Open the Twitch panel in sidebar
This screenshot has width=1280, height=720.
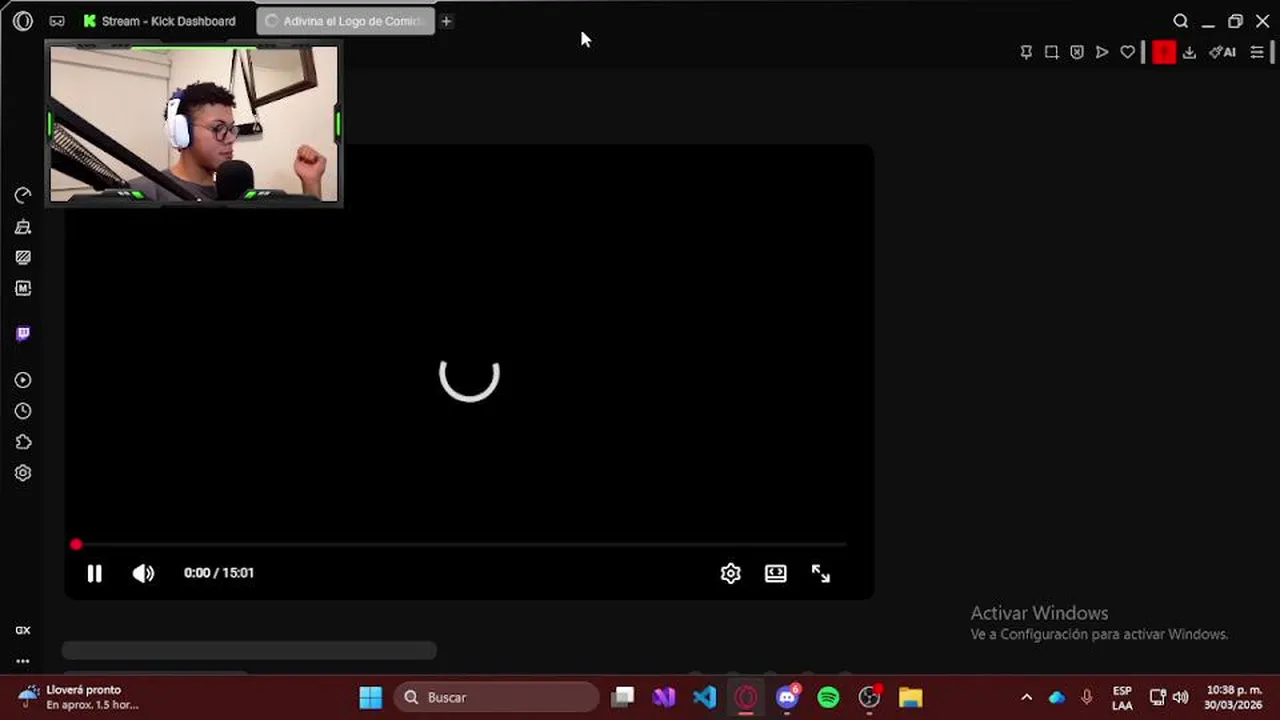(x=23, y=333)
